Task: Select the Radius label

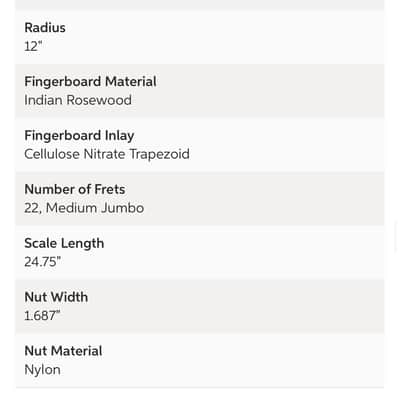Action: (45, 28)
